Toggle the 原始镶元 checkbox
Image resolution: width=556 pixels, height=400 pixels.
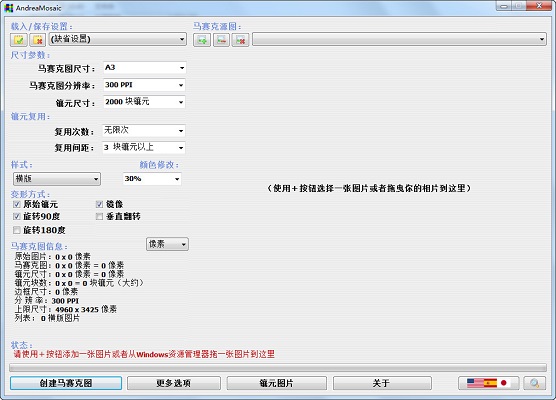16,204
